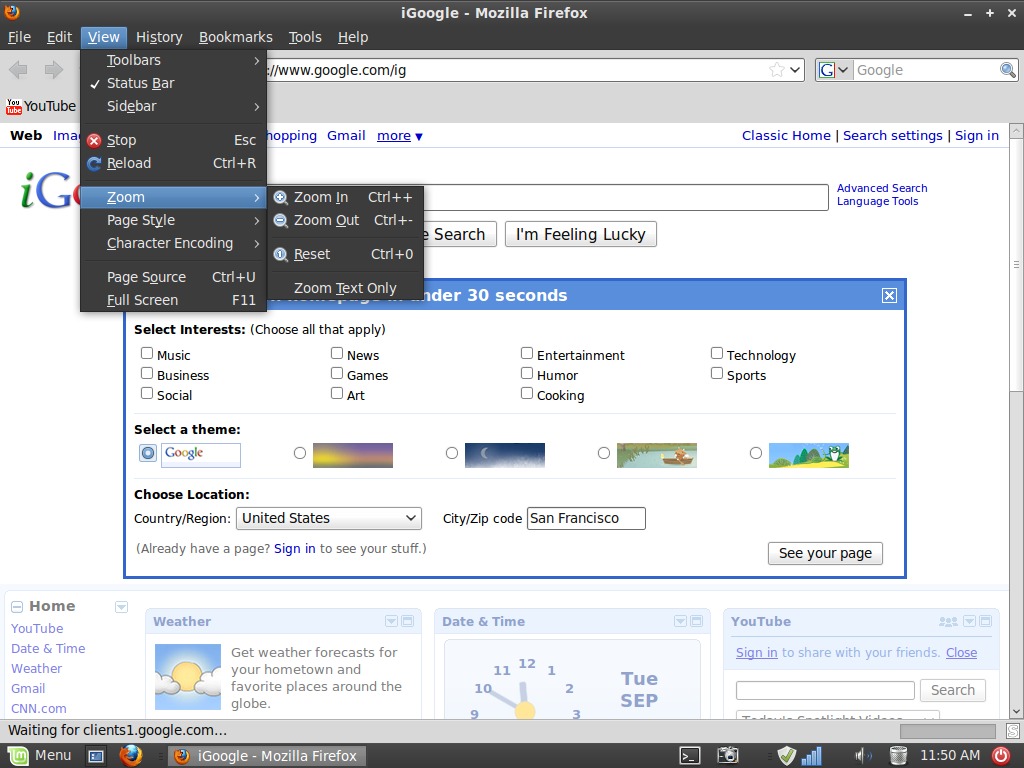Open the trash can tray icon
The height and width of the screenshot is (768, 1024).
[x=899, y=756]
